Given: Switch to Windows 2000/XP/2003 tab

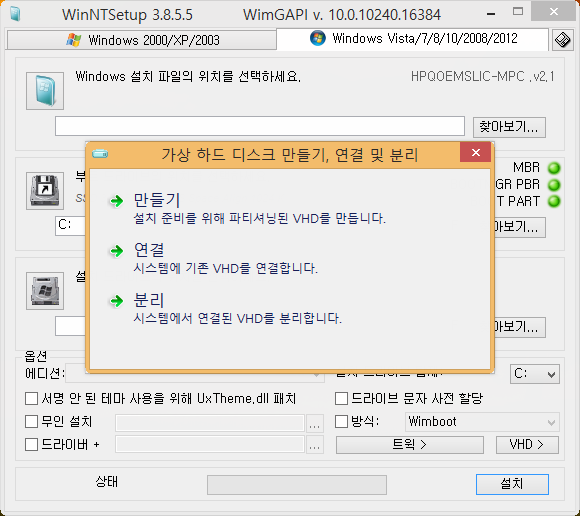Looking at the screenshot, I should point(142,40).
